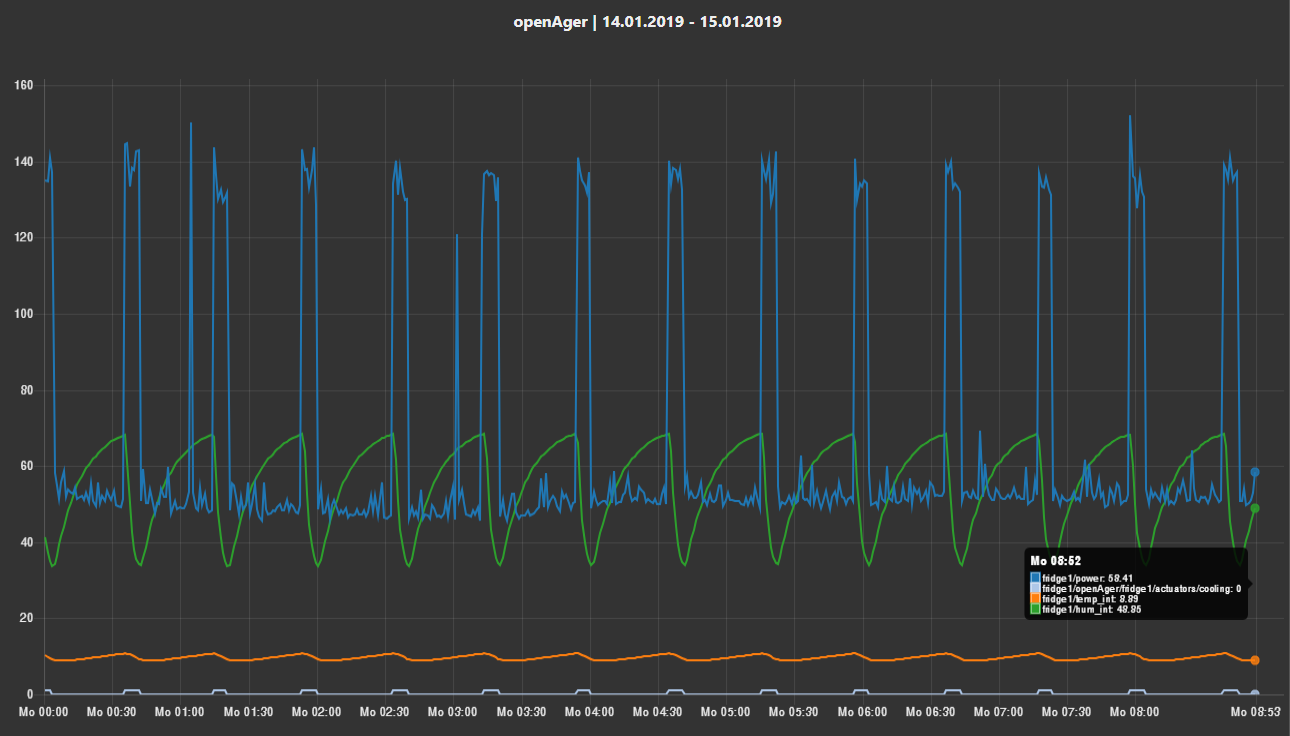The width and height of the screenshot is (1290, 736).
Task: Click y-axis label '140'
Action: coord(24,161)
